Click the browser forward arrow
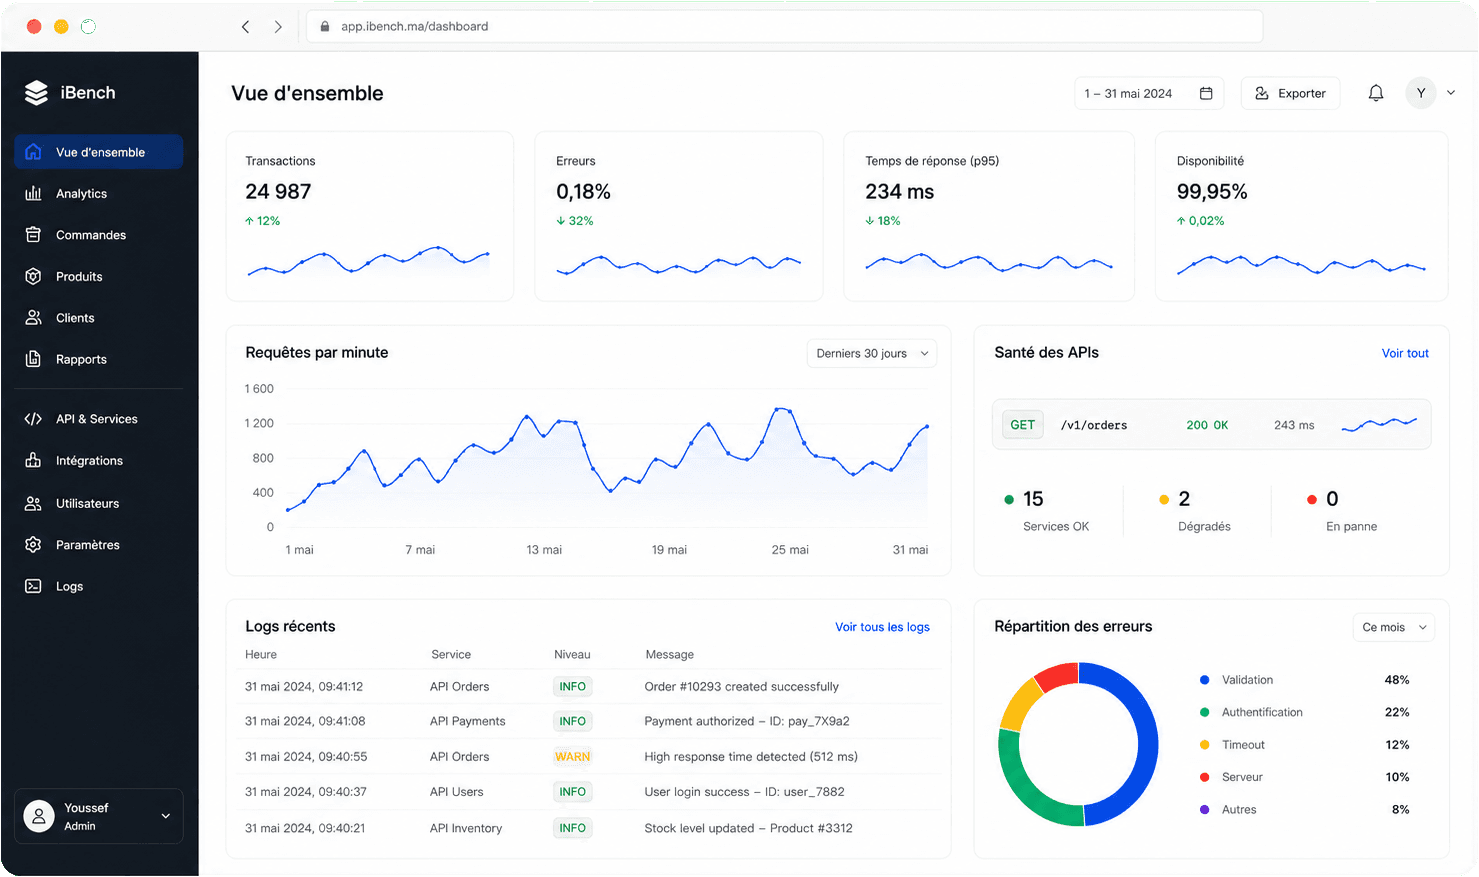Screen dimensions: 1479x877 [278, 27]
